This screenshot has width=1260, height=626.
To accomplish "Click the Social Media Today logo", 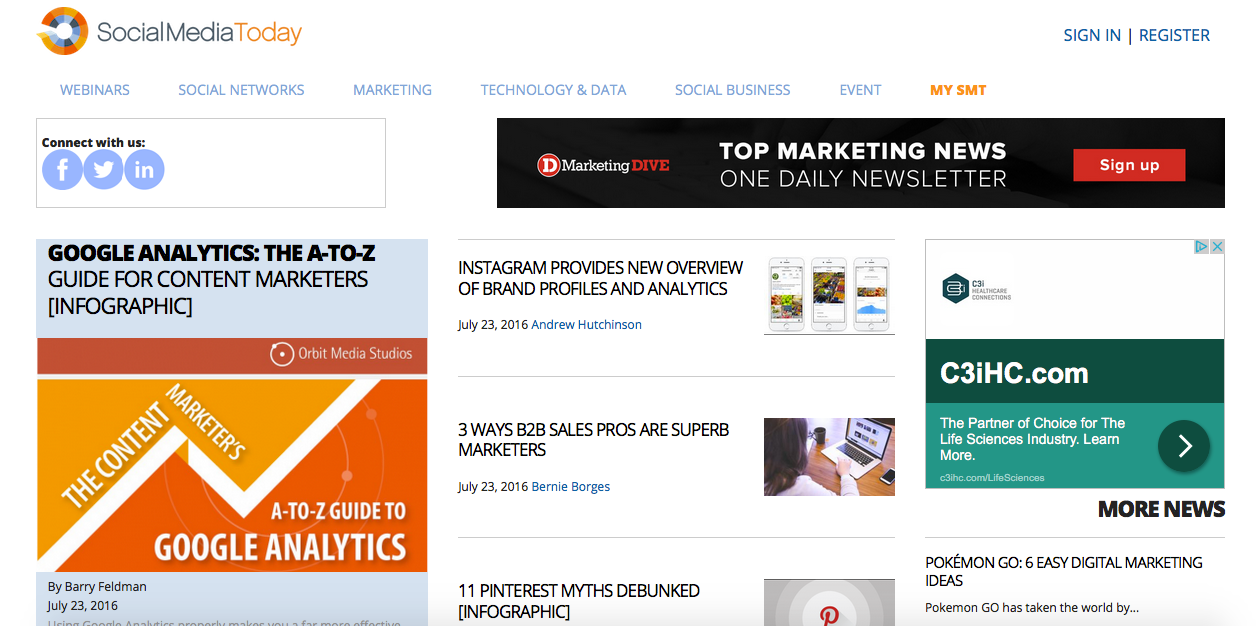I will 170,32.
